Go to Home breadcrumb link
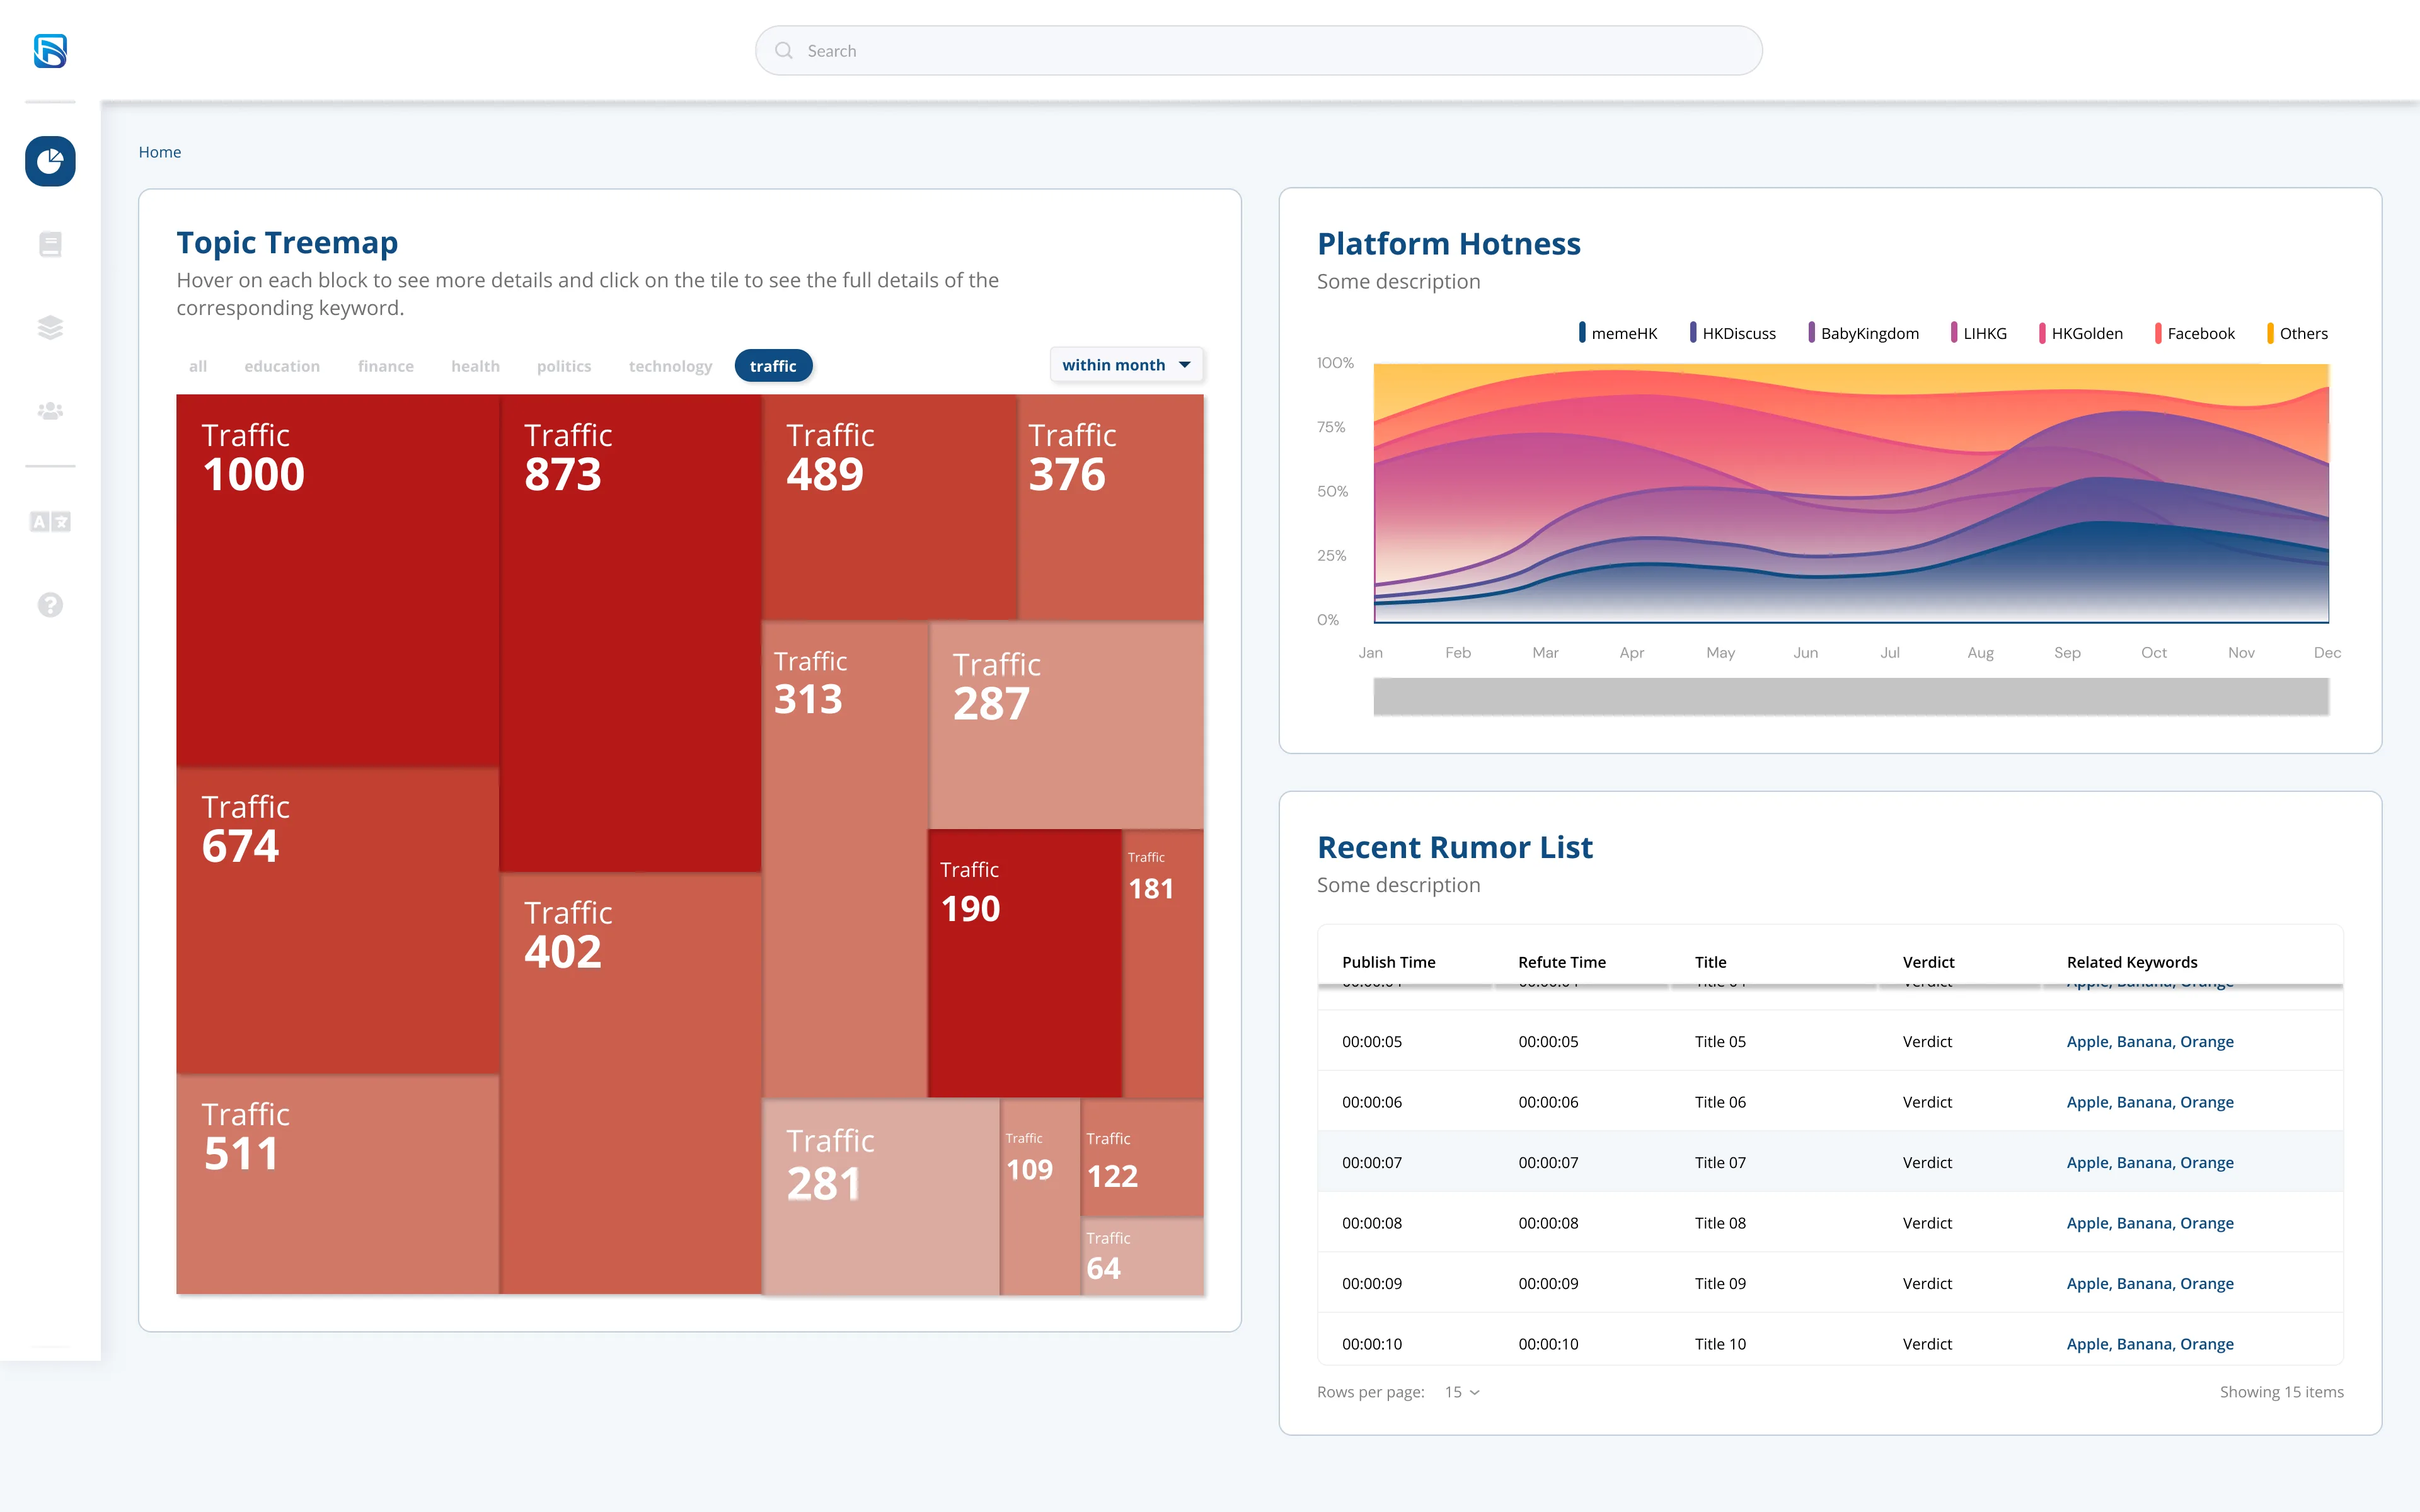Image resolution: width=2420 pixels, height=1512 pixels. pos(160,152)
